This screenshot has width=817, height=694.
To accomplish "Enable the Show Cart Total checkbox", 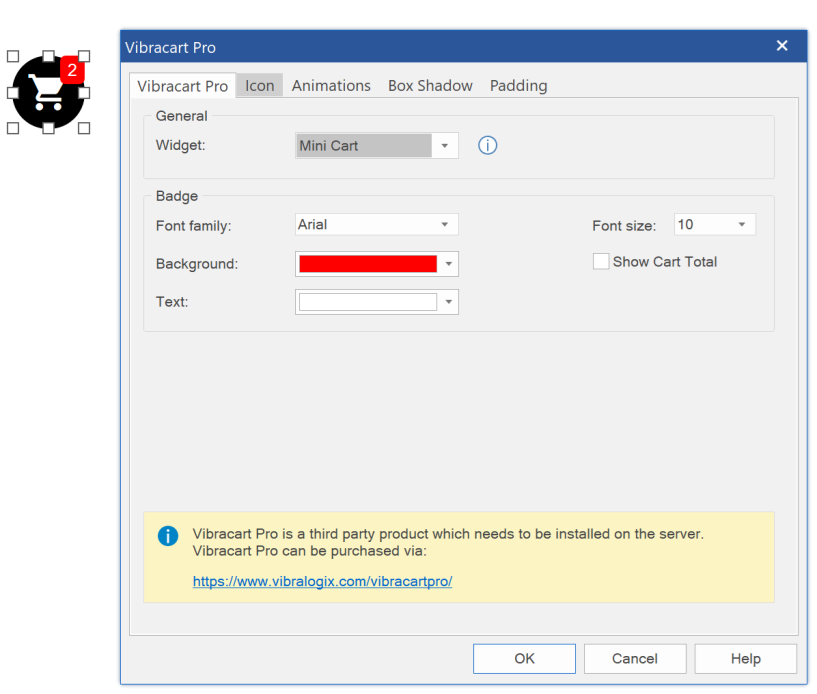I will (601, 262).
